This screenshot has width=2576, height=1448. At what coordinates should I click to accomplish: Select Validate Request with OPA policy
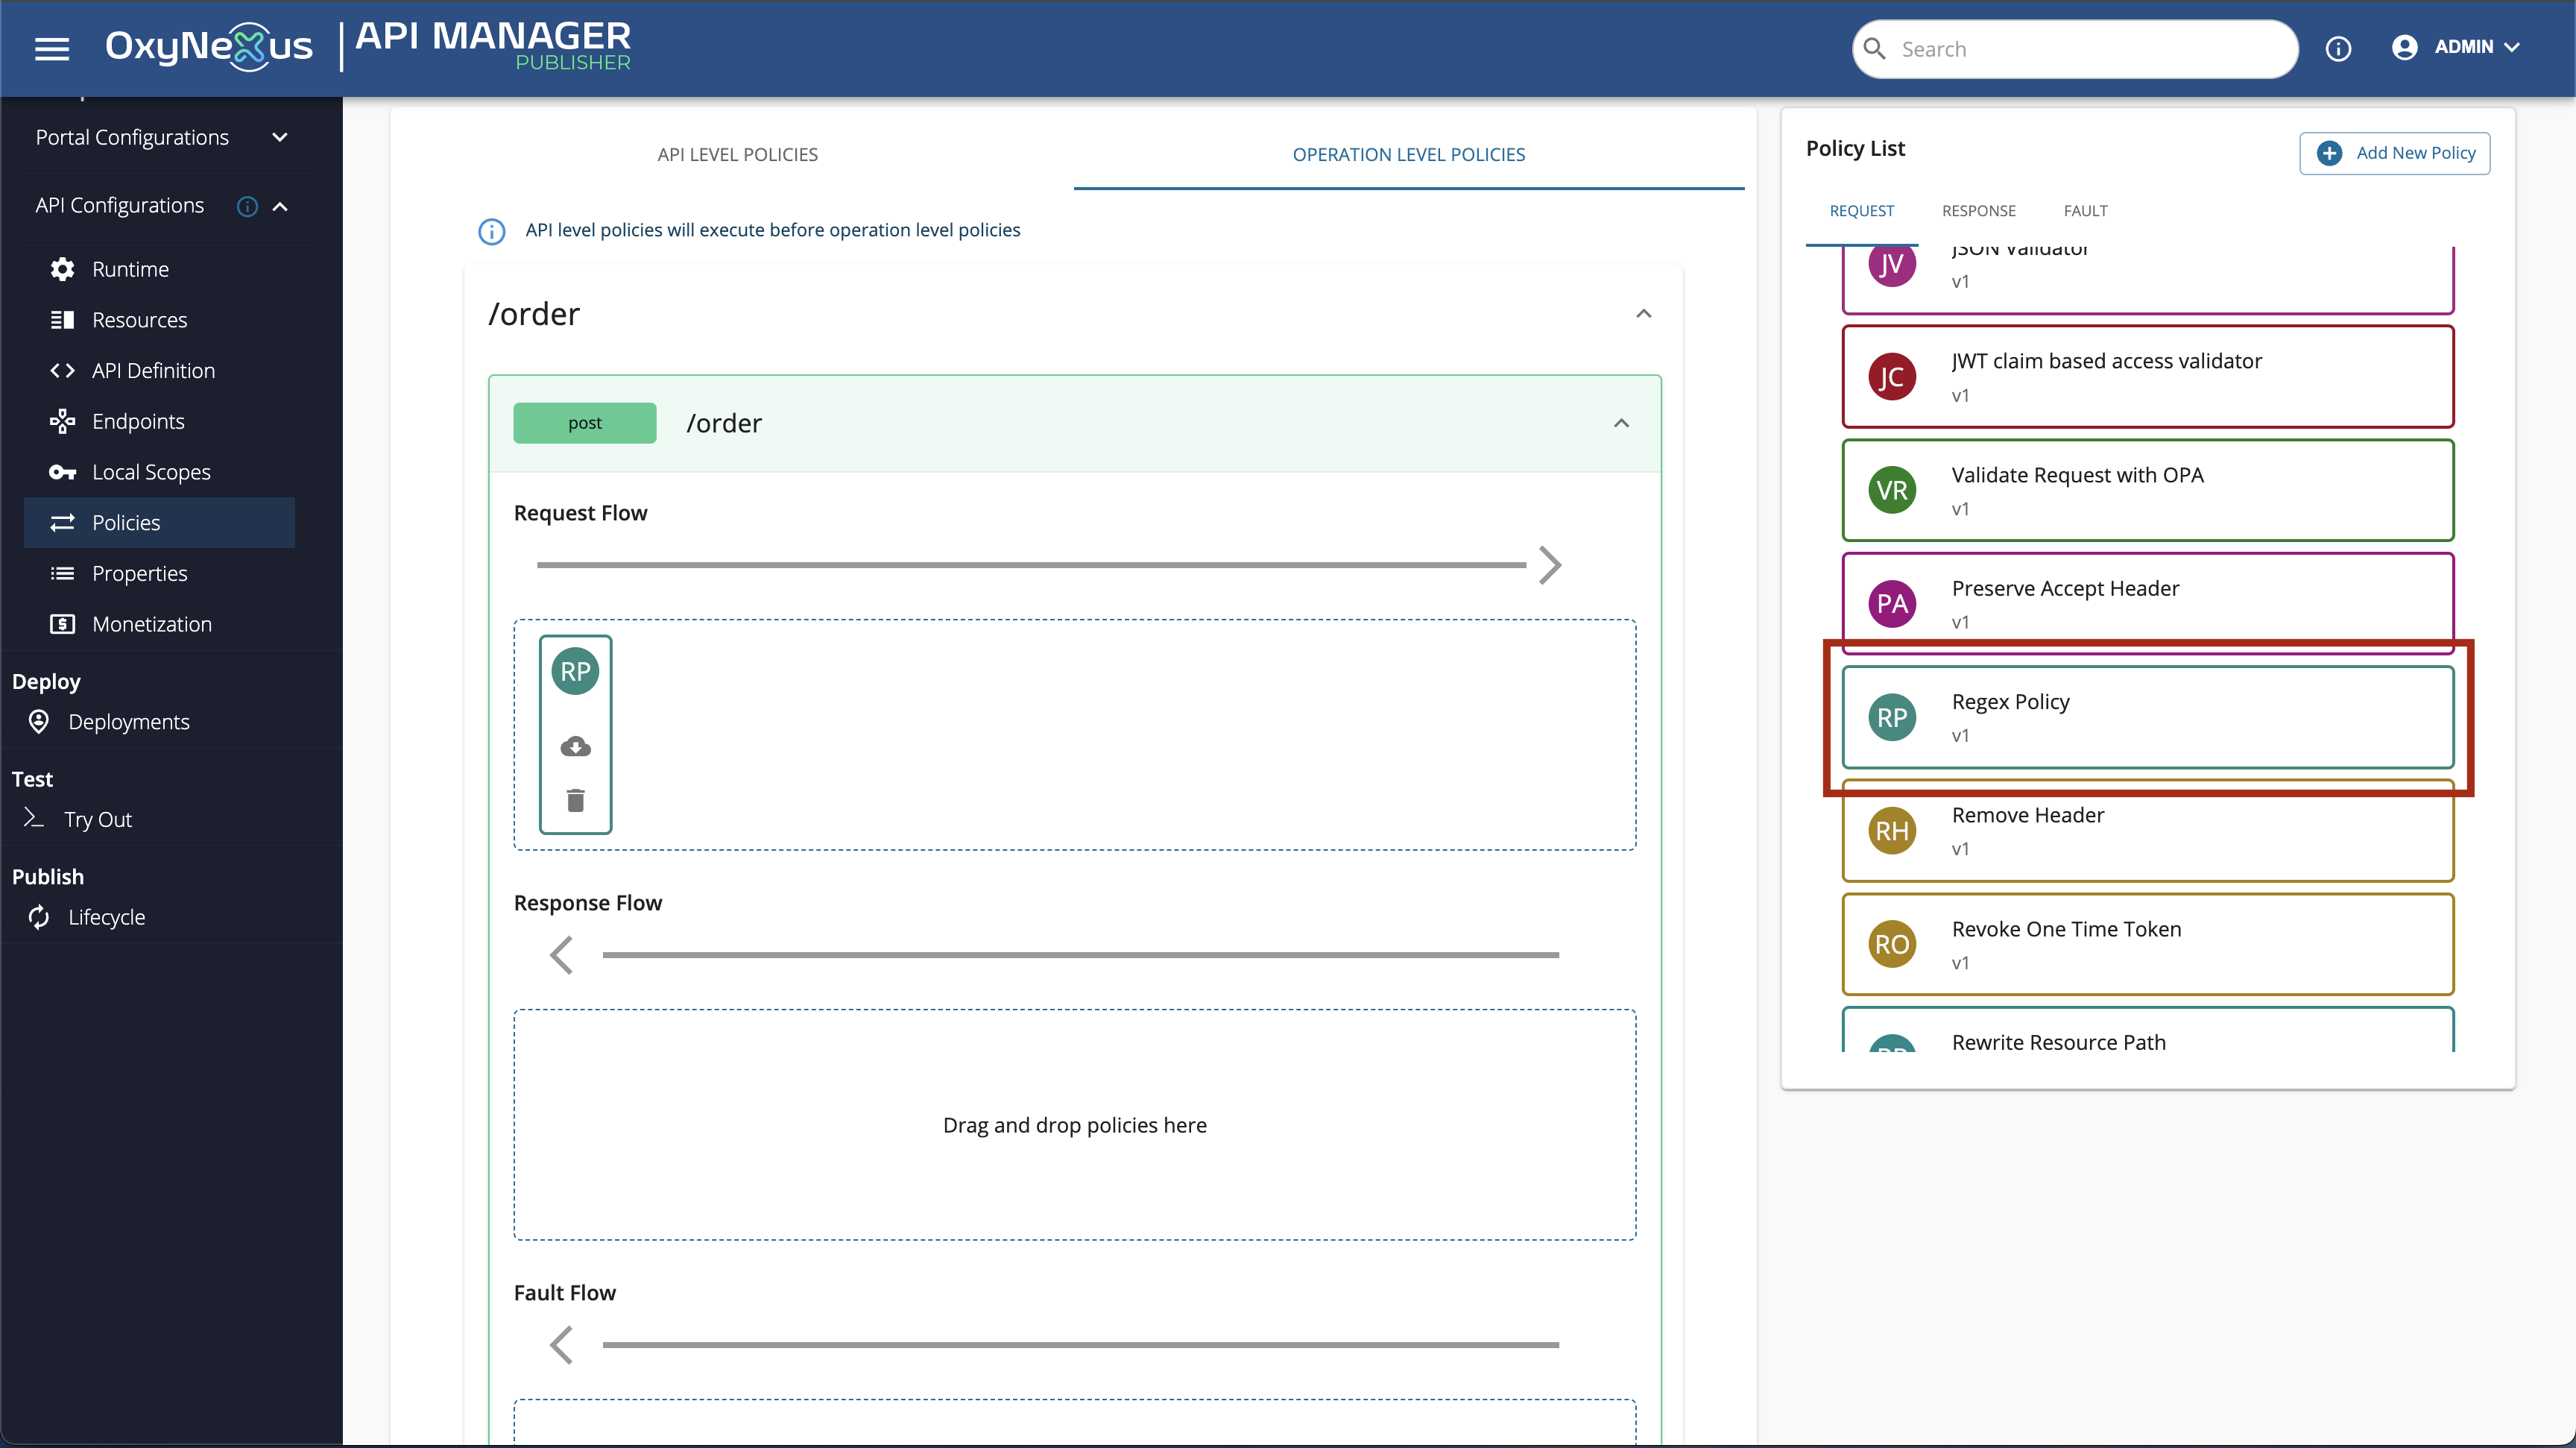[x=2147, y=490]
